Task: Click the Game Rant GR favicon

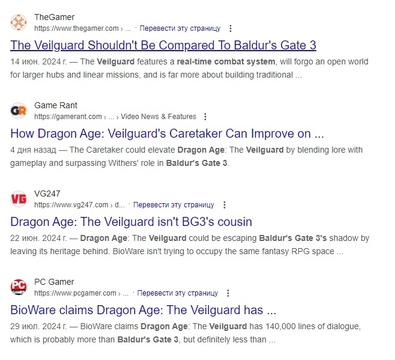Action: tap(18, 111)
